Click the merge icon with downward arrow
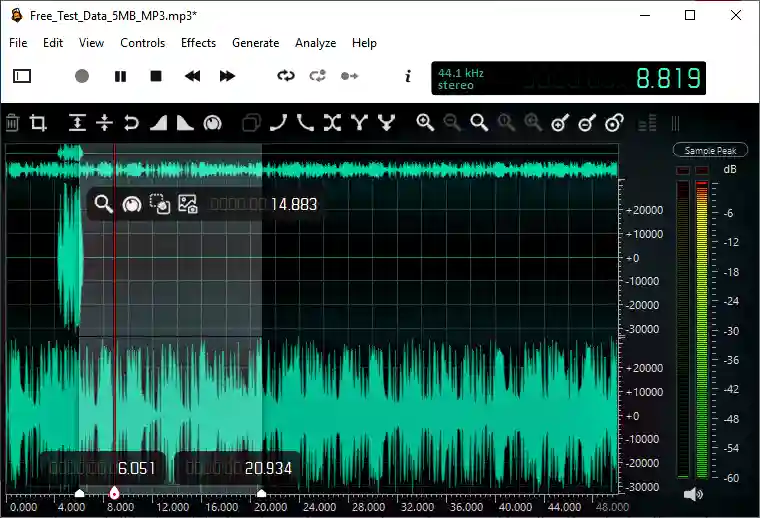This screenshot has height=518, width=760. [386, 123]
